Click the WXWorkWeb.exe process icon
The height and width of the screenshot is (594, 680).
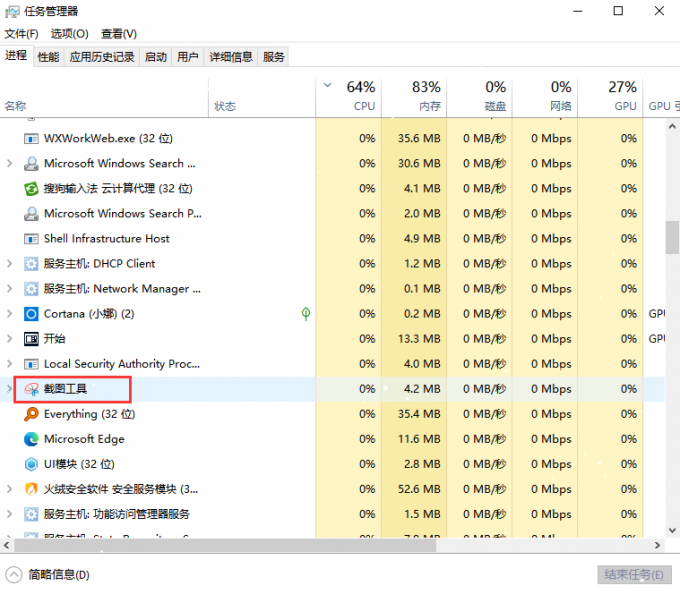tap(31, 139)
